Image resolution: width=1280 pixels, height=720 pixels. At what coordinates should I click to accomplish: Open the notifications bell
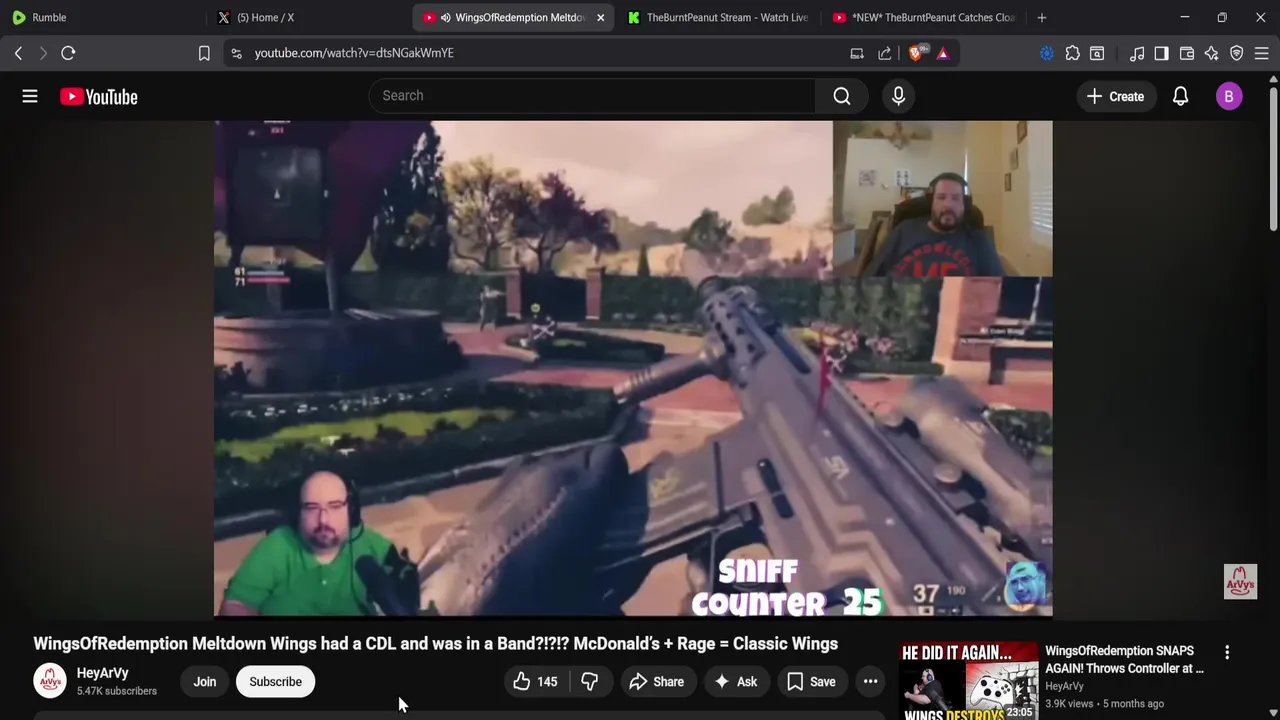1180,96
